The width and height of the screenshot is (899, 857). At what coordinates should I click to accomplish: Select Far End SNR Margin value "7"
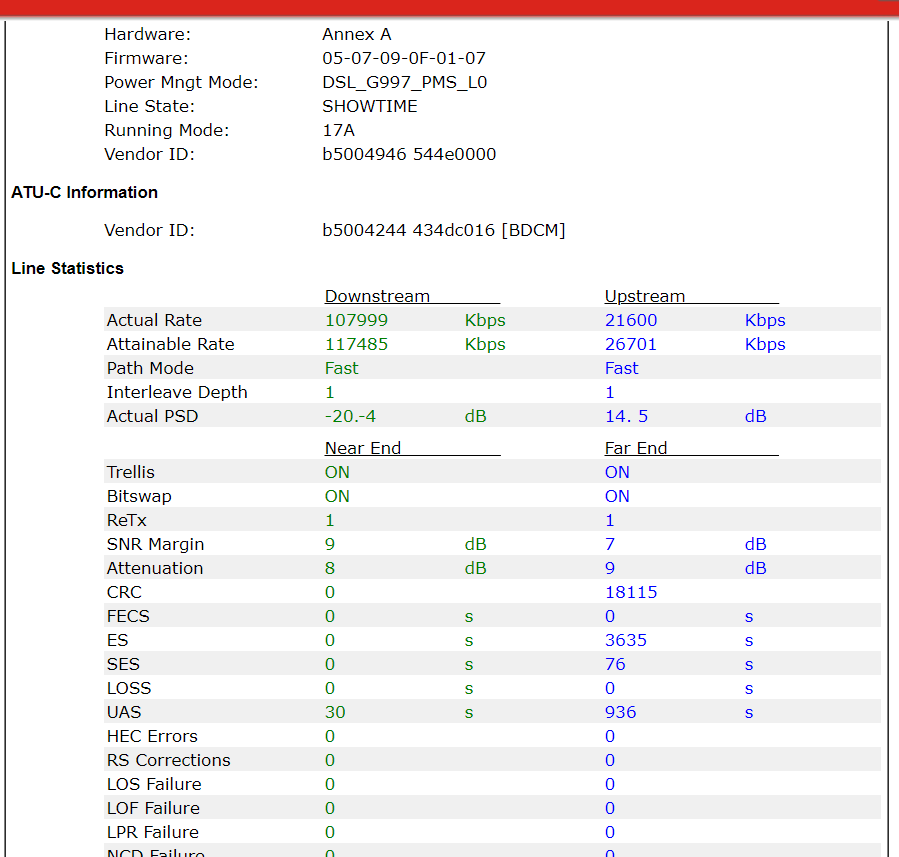610,545
